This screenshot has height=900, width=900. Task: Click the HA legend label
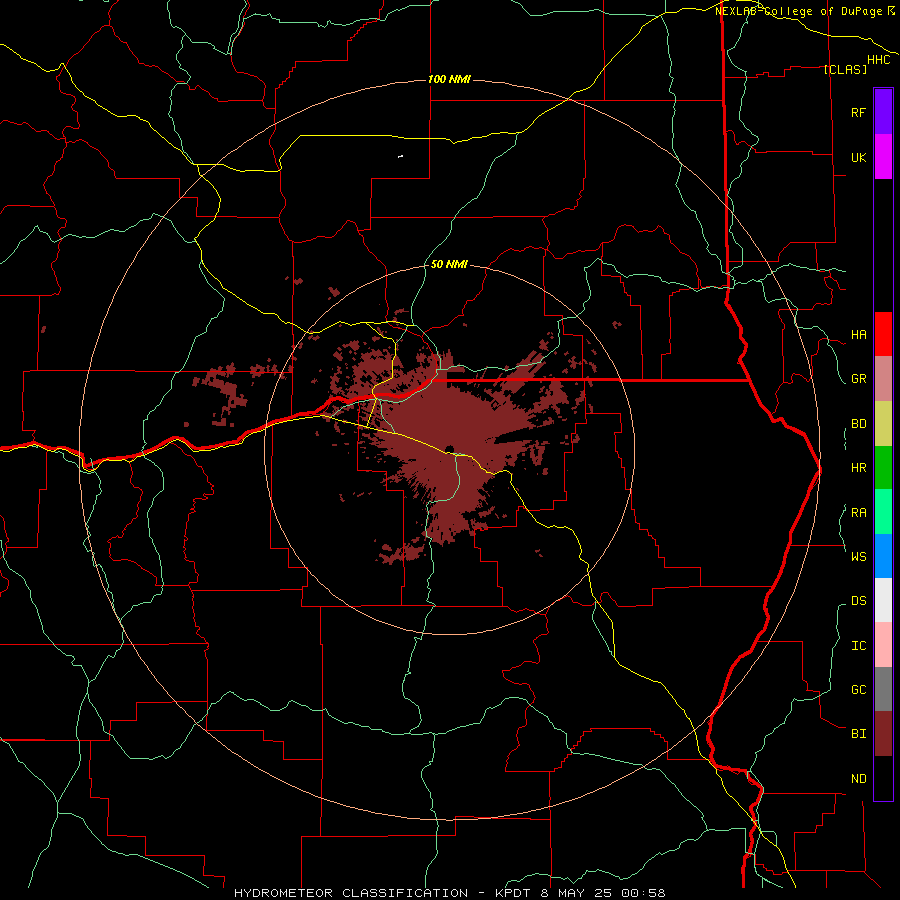point(858,335)
